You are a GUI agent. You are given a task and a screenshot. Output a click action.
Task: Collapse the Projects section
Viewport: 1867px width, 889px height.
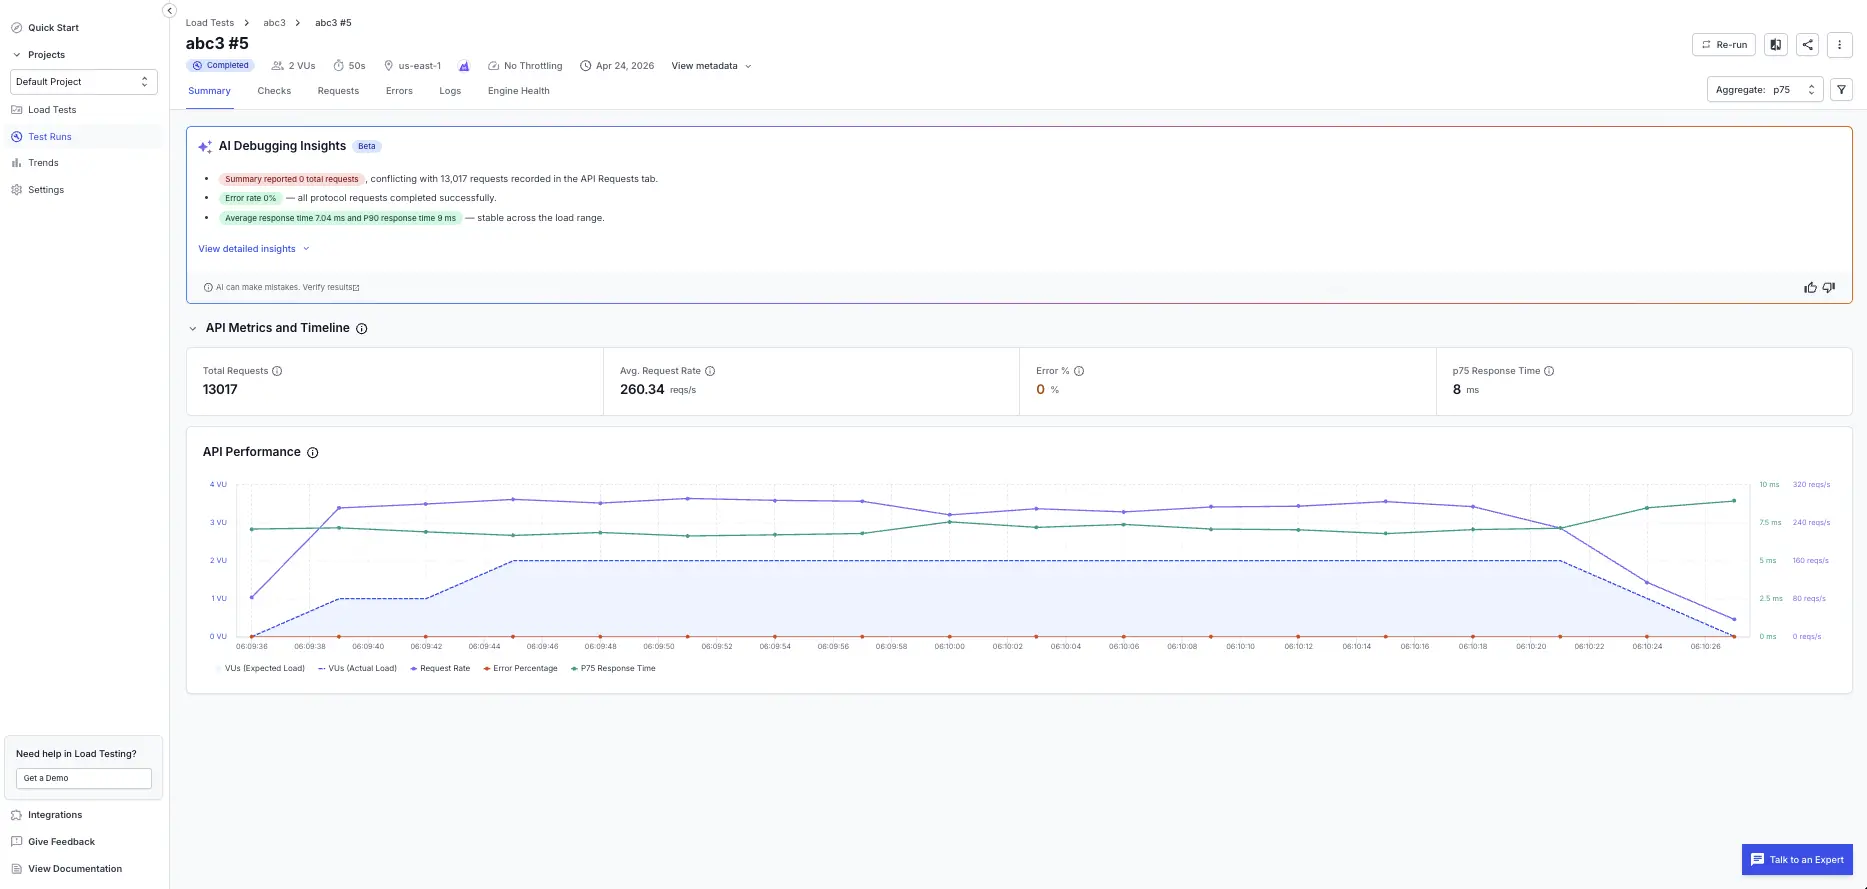pyautogui.click(x=17, y=55)
